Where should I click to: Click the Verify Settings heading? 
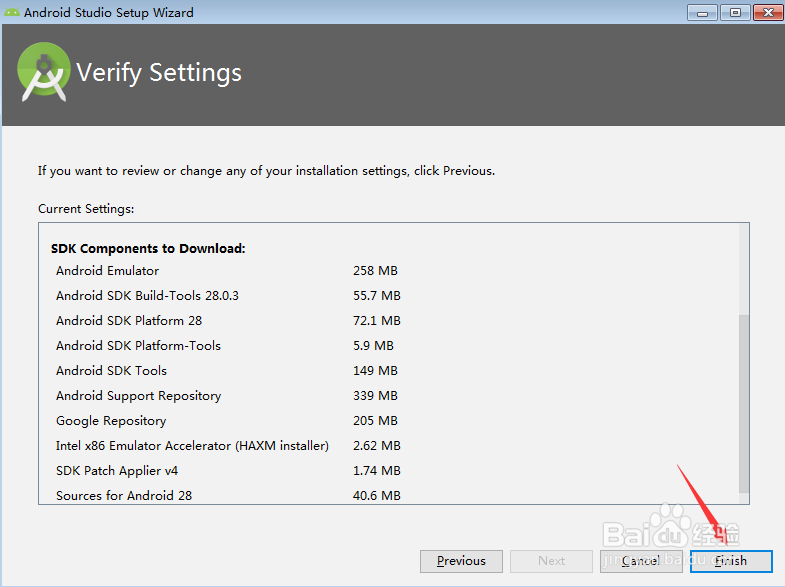pos(159,73)
